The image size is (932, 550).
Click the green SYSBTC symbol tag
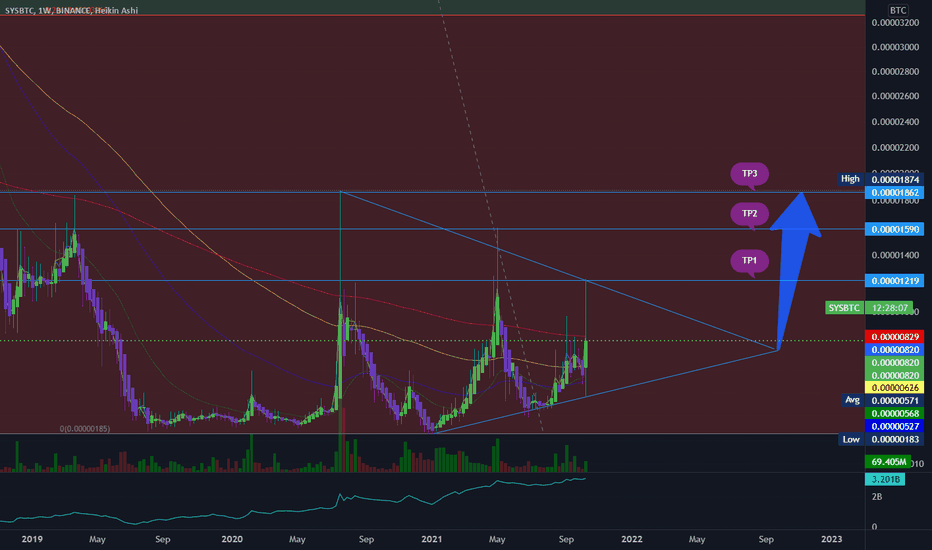[x=844, y=307]
